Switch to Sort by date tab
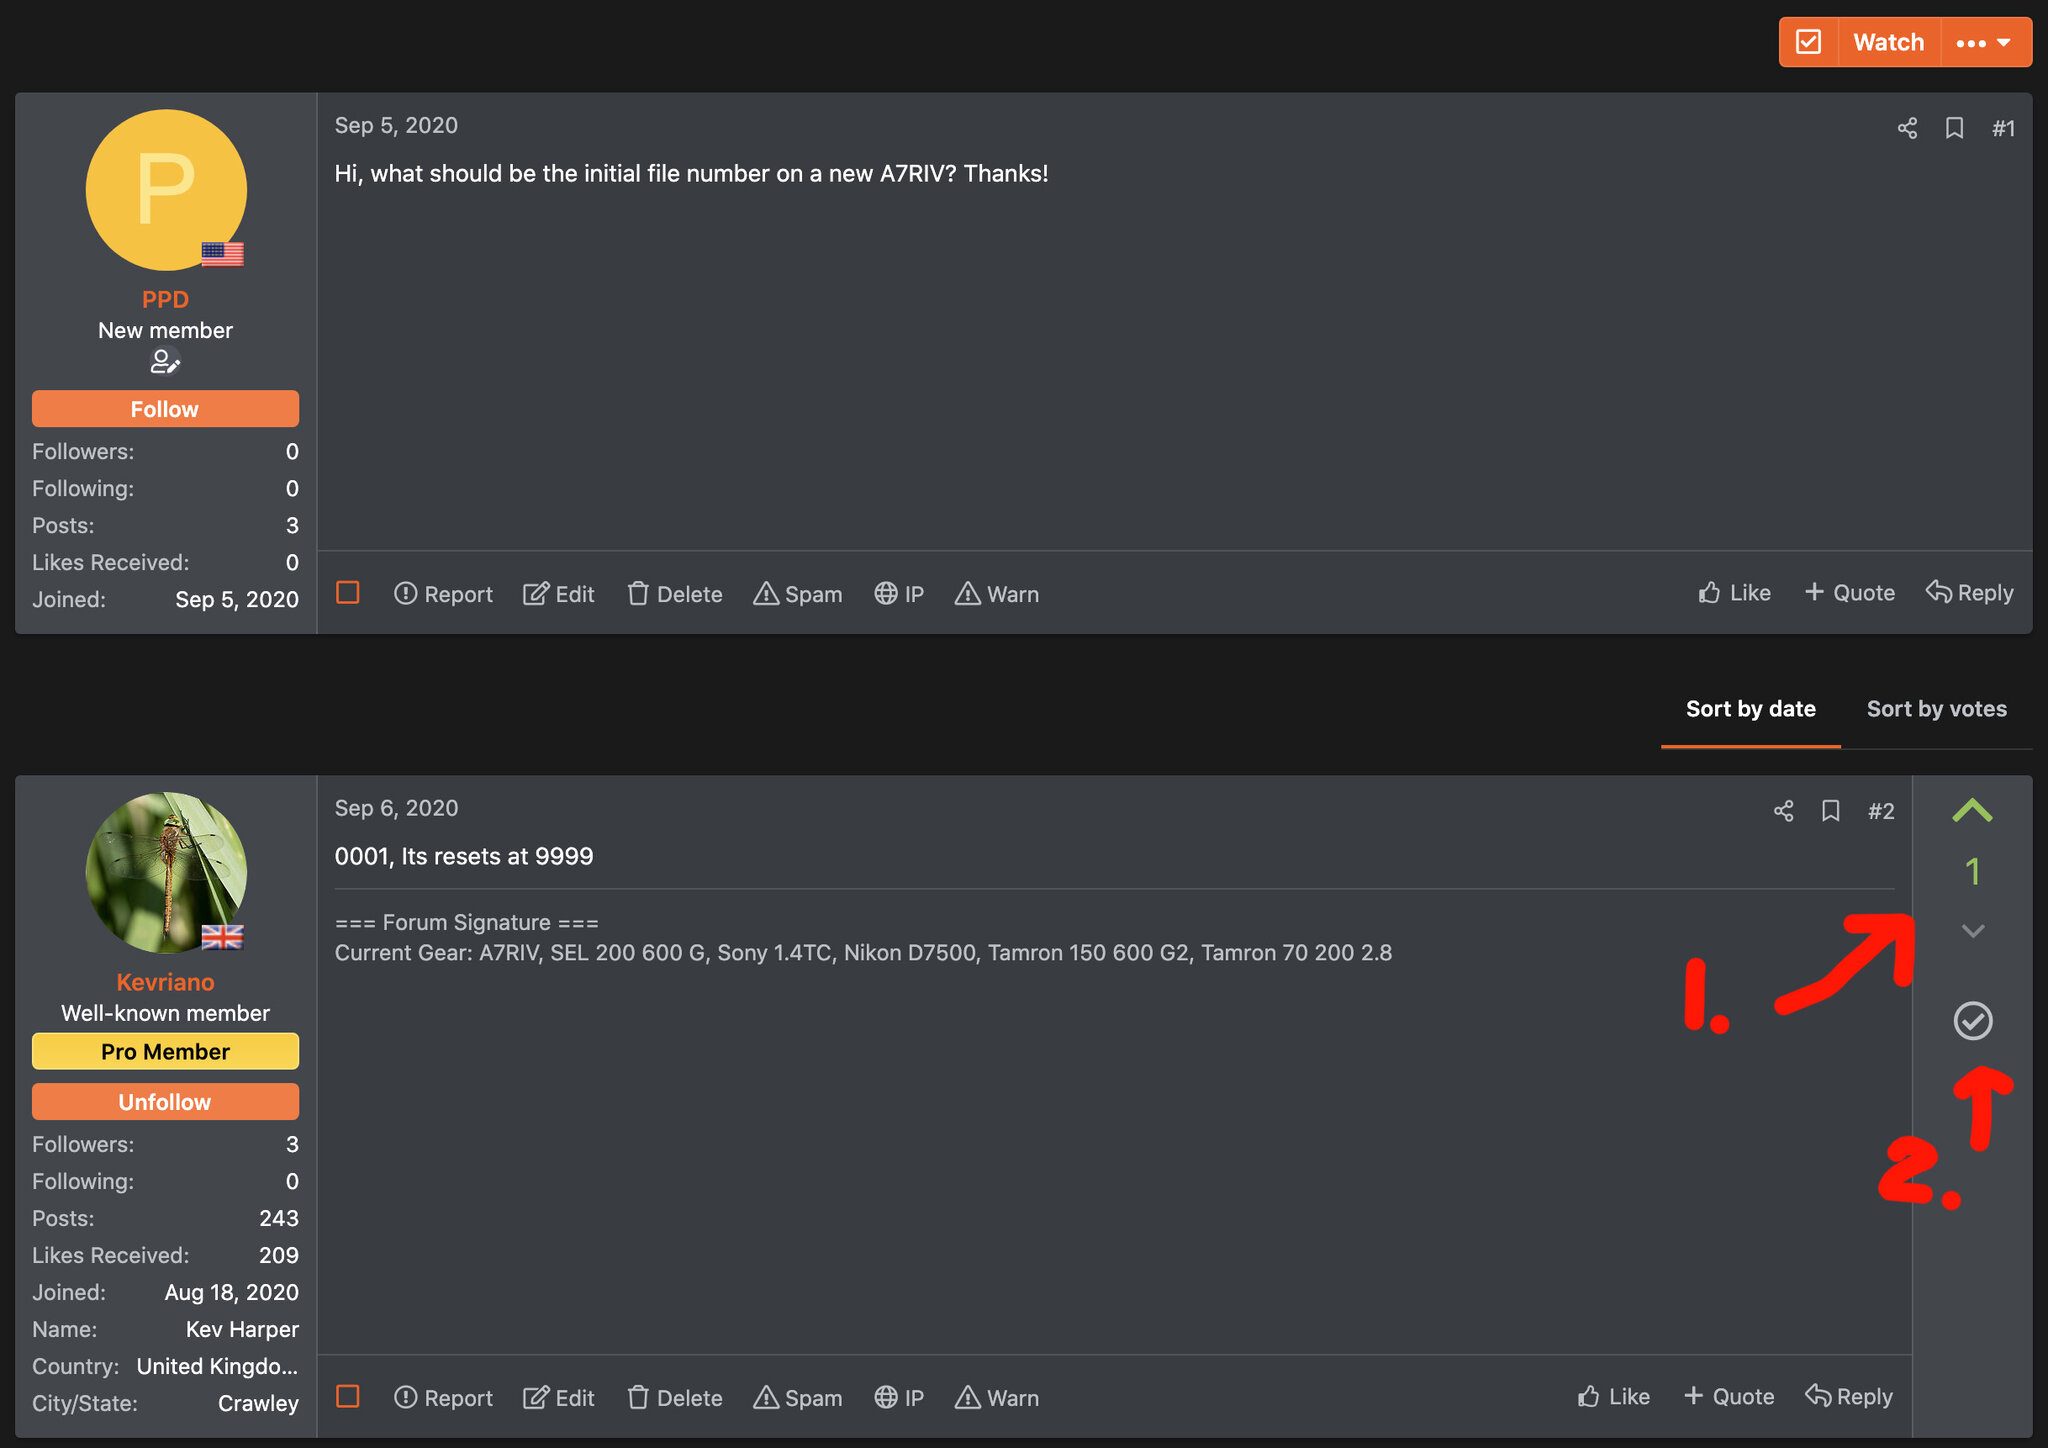This screenshot has width=2048, height=1448. (x=1750, y=707)
